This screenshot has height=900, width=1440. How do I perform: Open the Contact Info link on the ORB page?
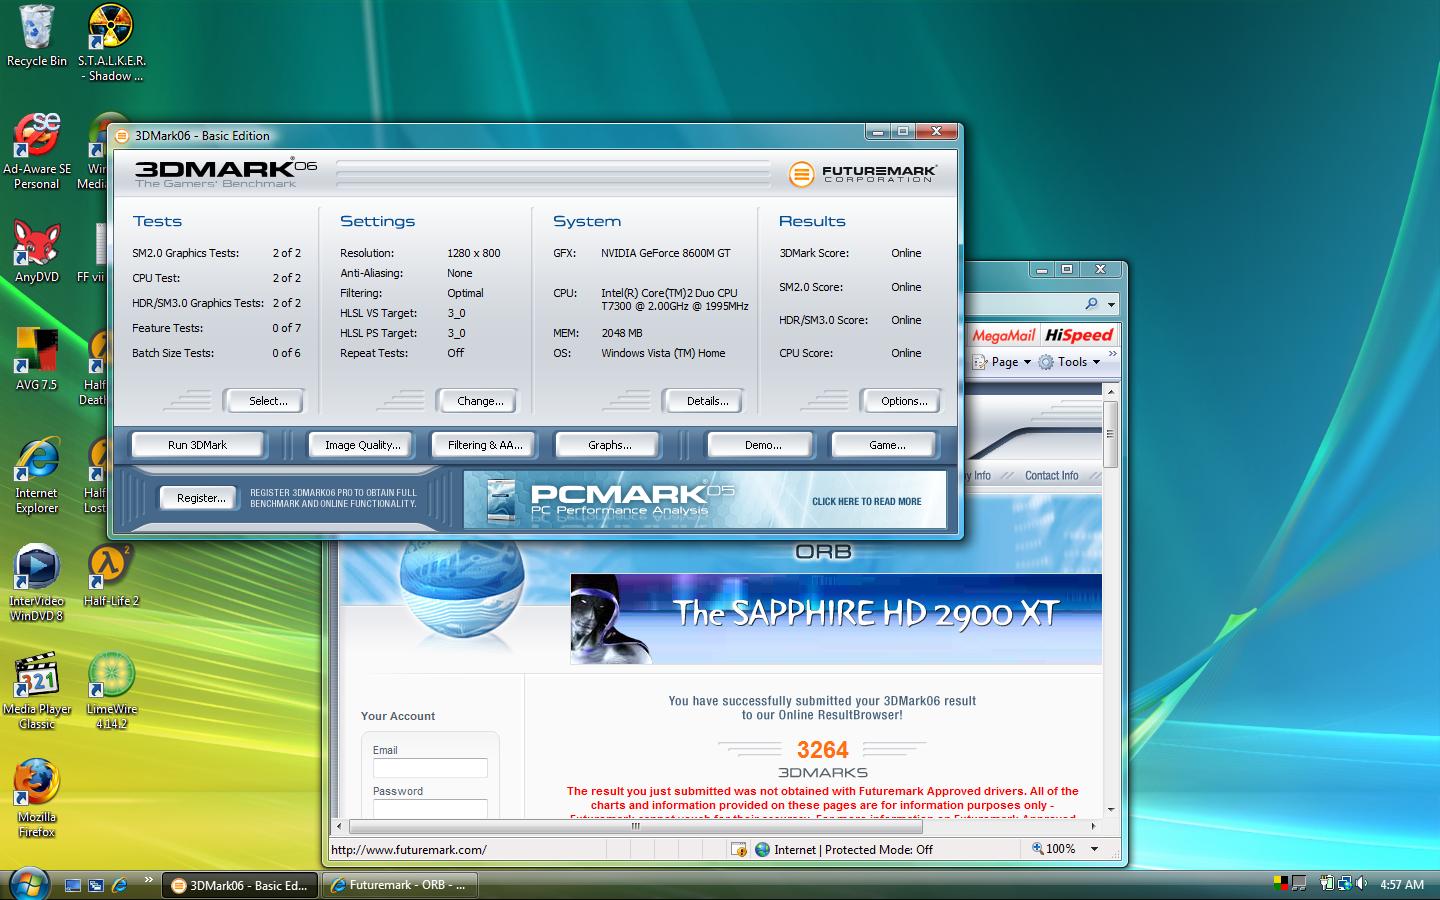(x=1051, y=476)
